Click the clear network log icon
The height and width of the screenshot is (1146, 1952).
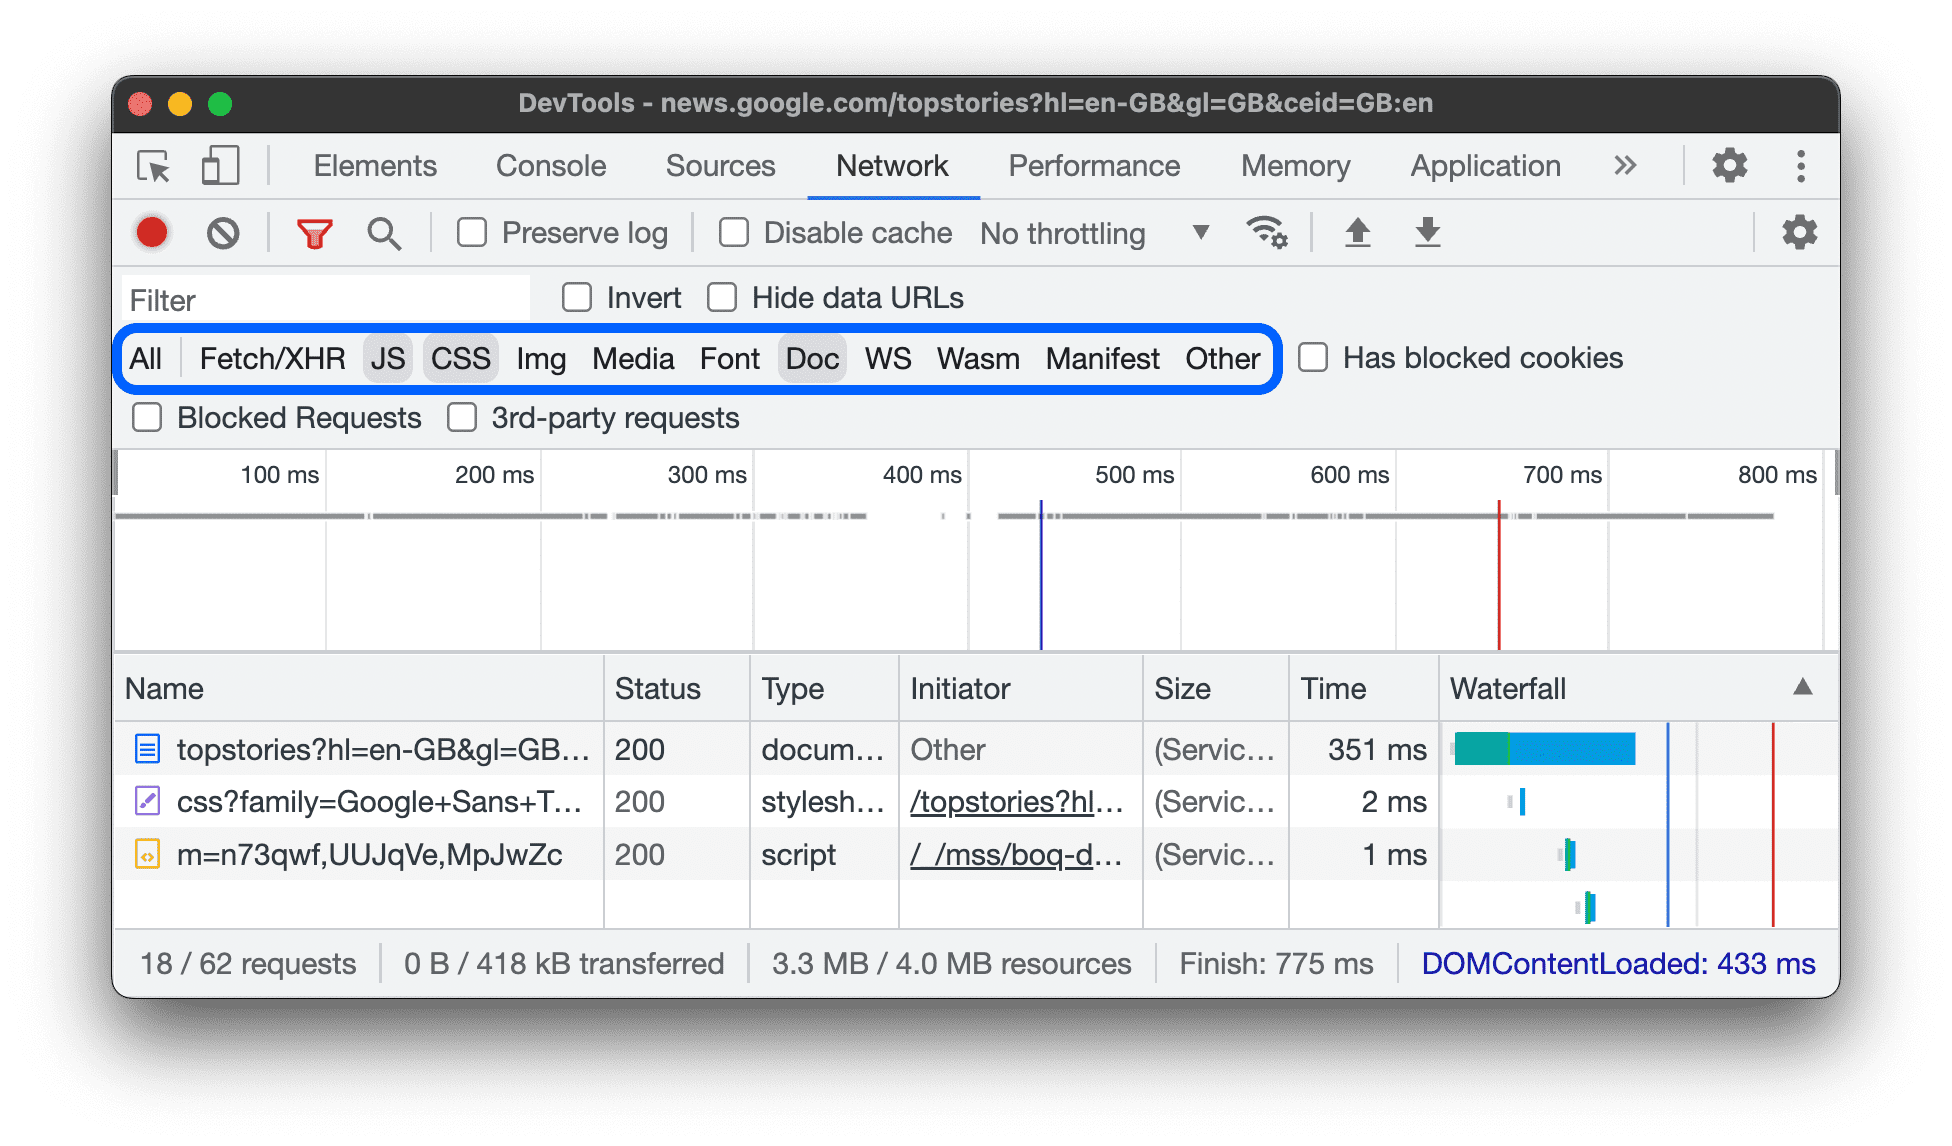222,232
